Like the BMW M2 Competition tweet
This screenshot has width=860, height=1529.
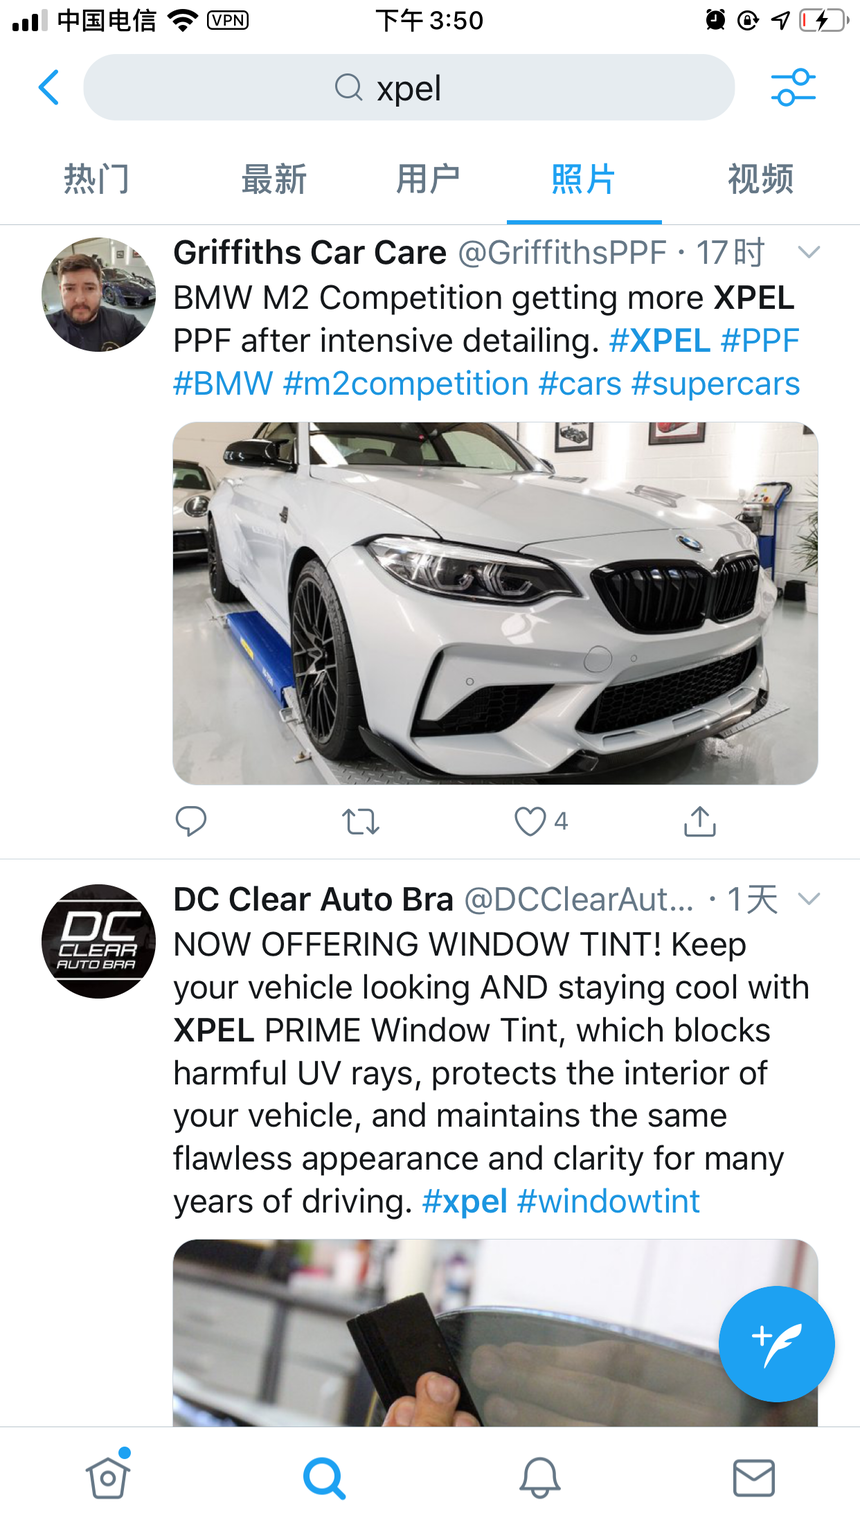[x=530, y=822]
